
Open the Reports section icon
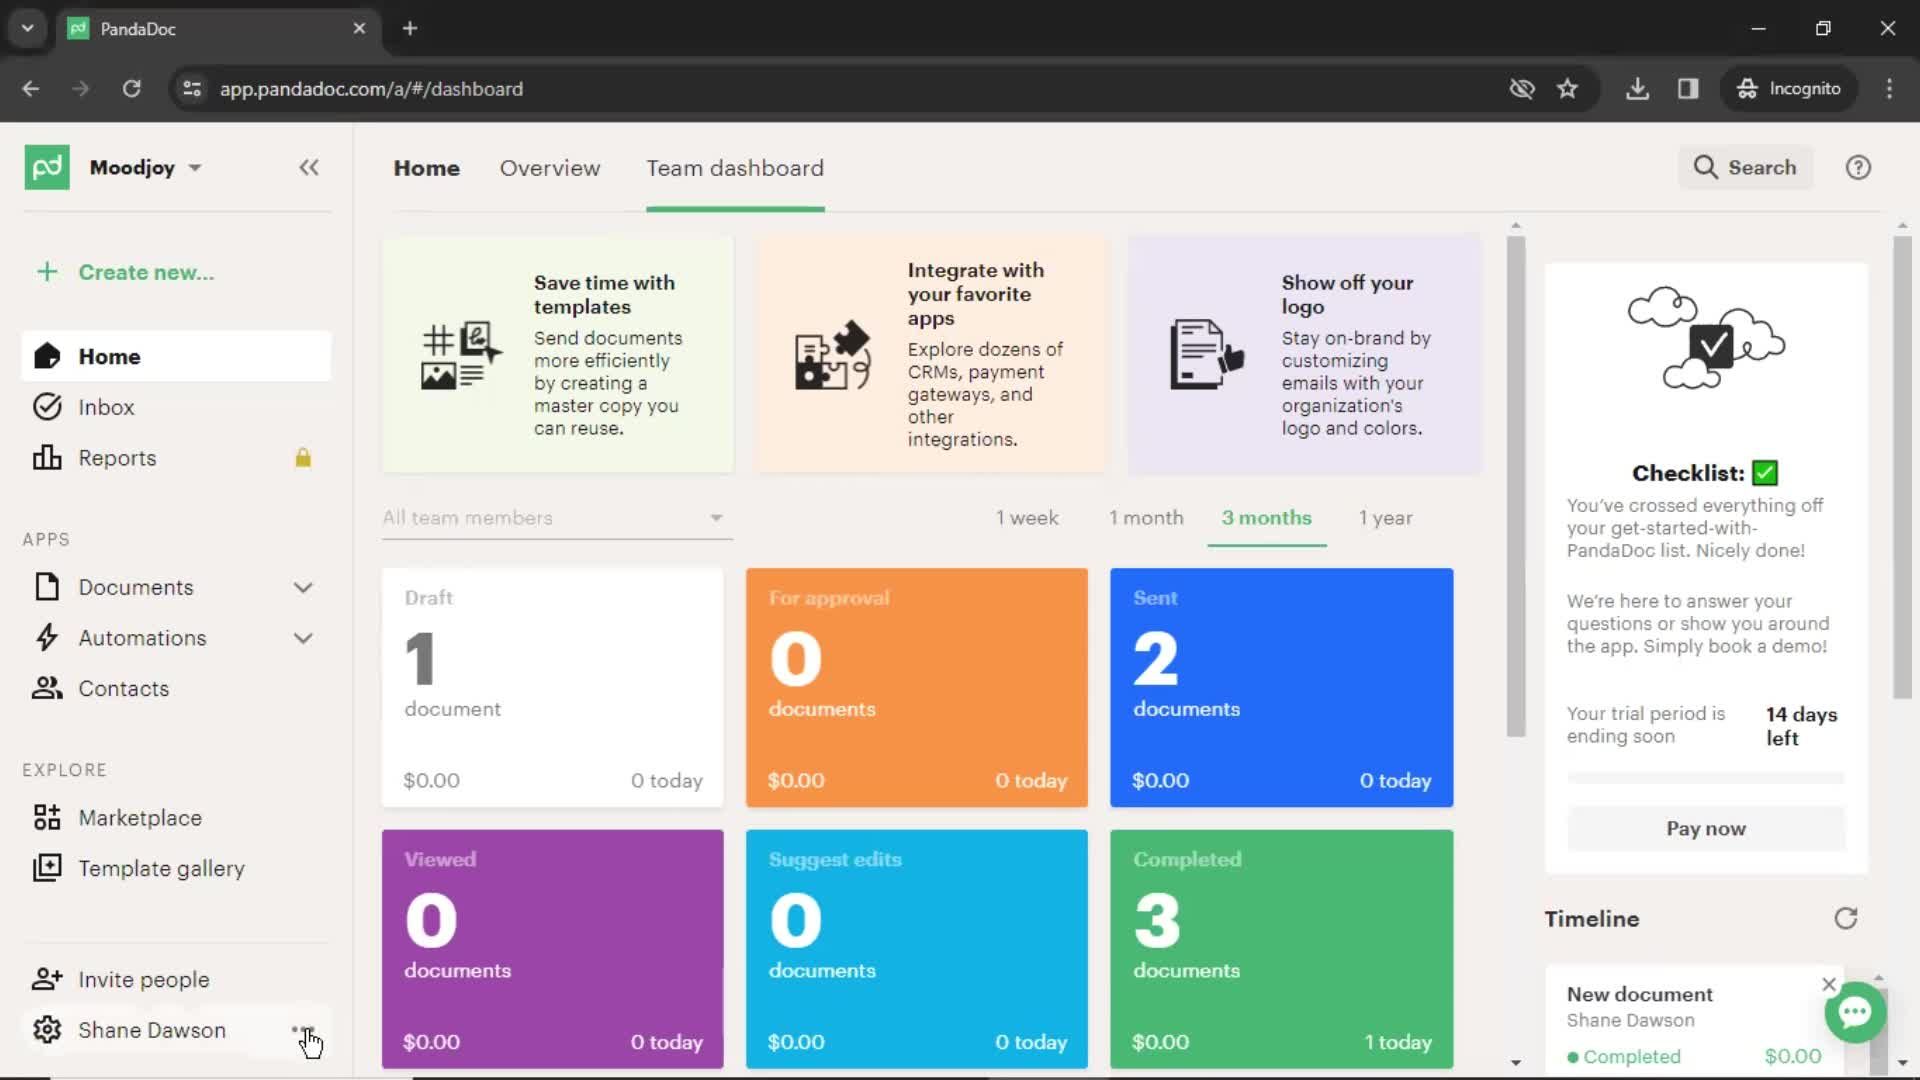click(x=46, y=458)
